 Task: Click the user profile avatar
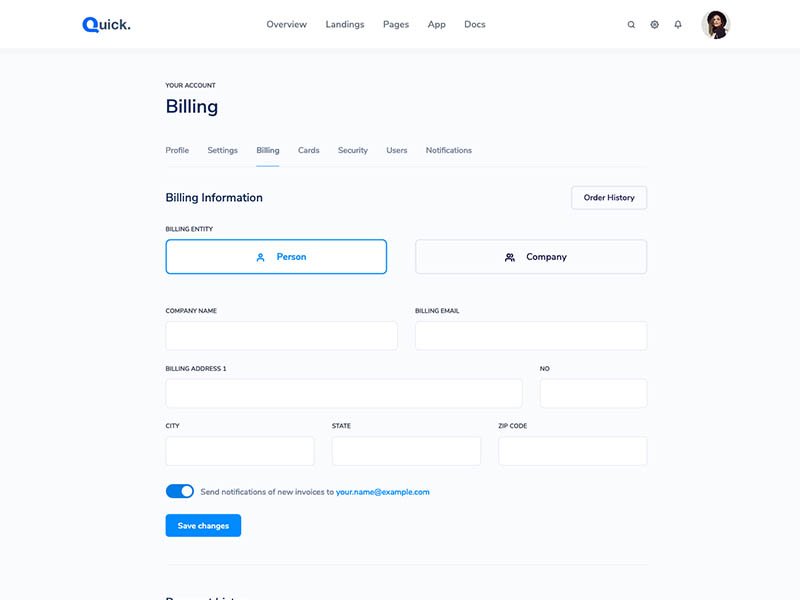(x=716, y=25)
